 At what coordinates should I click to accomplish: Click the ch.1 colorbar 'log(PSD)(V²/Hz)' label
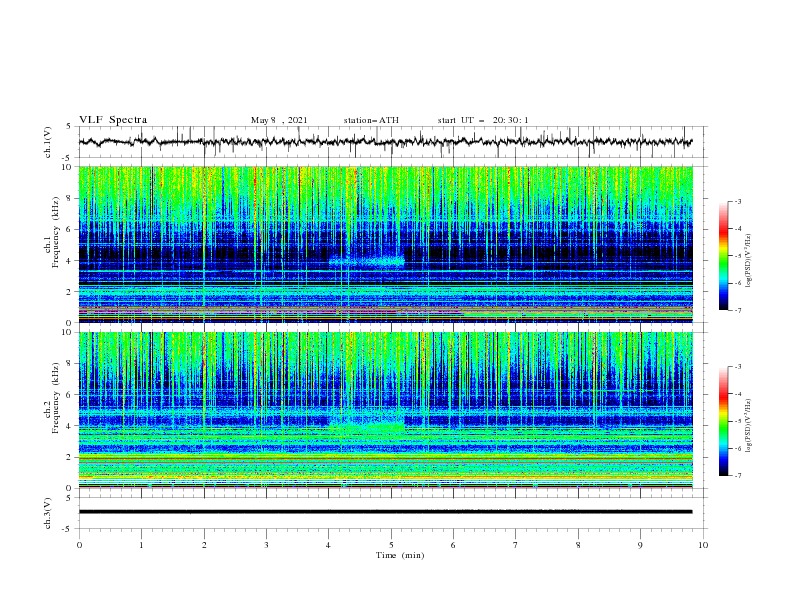[x=749, y=261]
